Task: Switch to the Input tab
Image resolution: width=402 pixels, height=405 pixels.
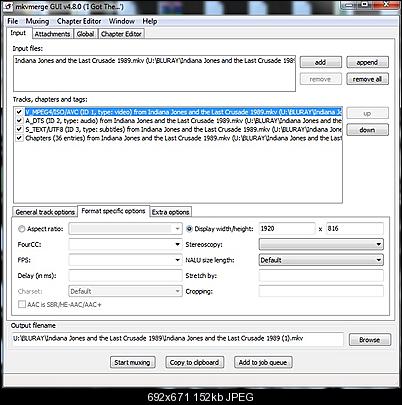Action: [x=19, y=33]
